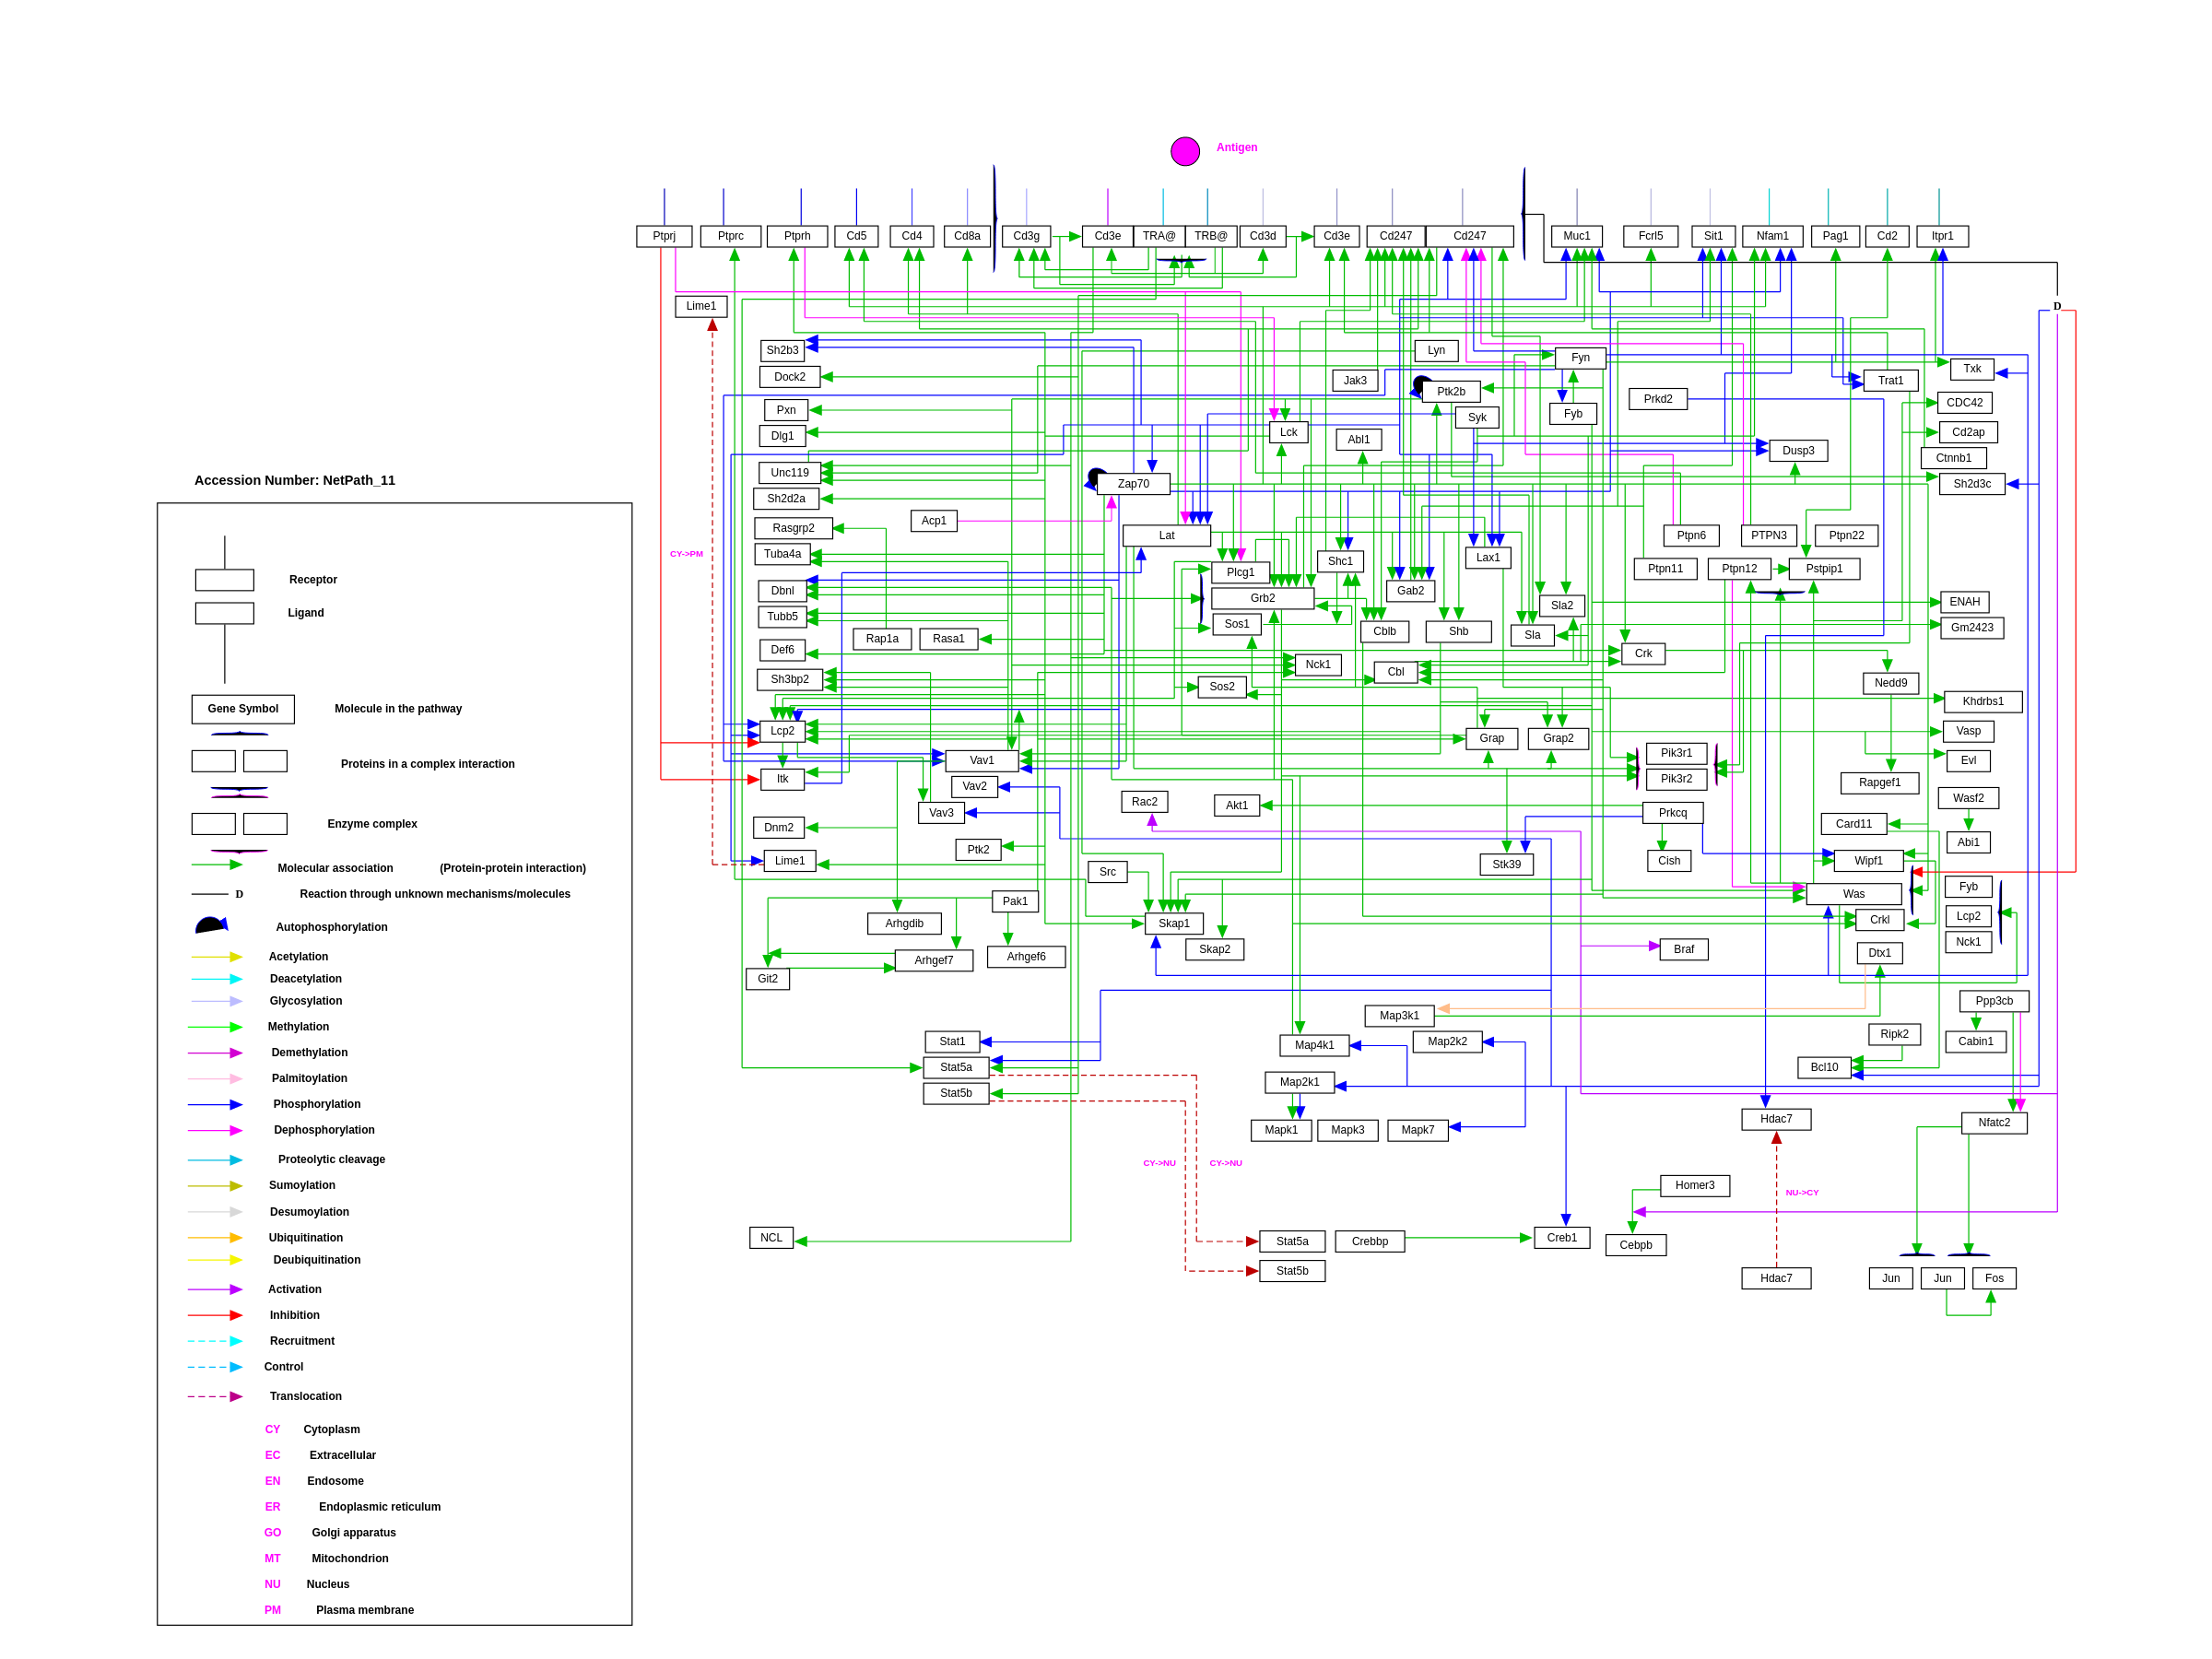Select the Gene Symbol legend box
The image size is (2212, 1659).
click(x=243, y=709)
